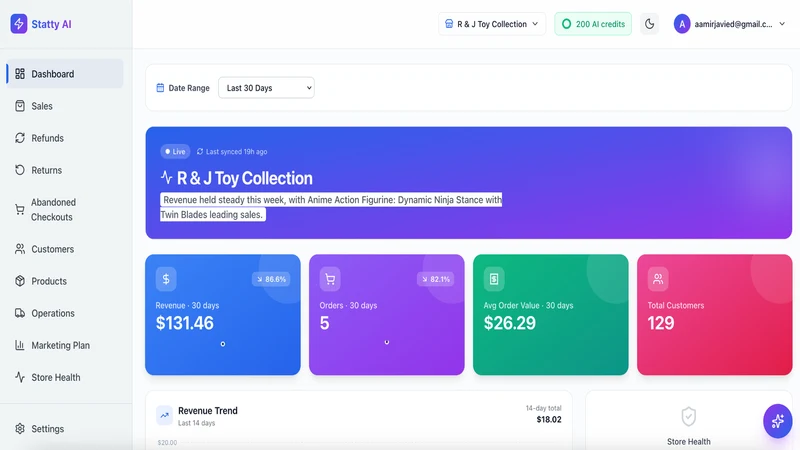Open the R & J Toy Collection store switcher
800x450 pixels.
point(492,24)
